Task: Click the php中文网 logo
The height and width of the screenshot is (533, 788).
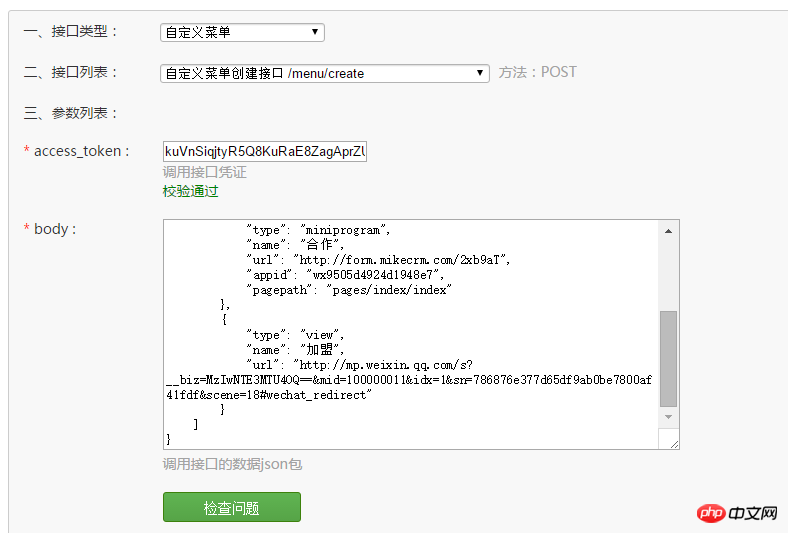Action: point(739,512)
